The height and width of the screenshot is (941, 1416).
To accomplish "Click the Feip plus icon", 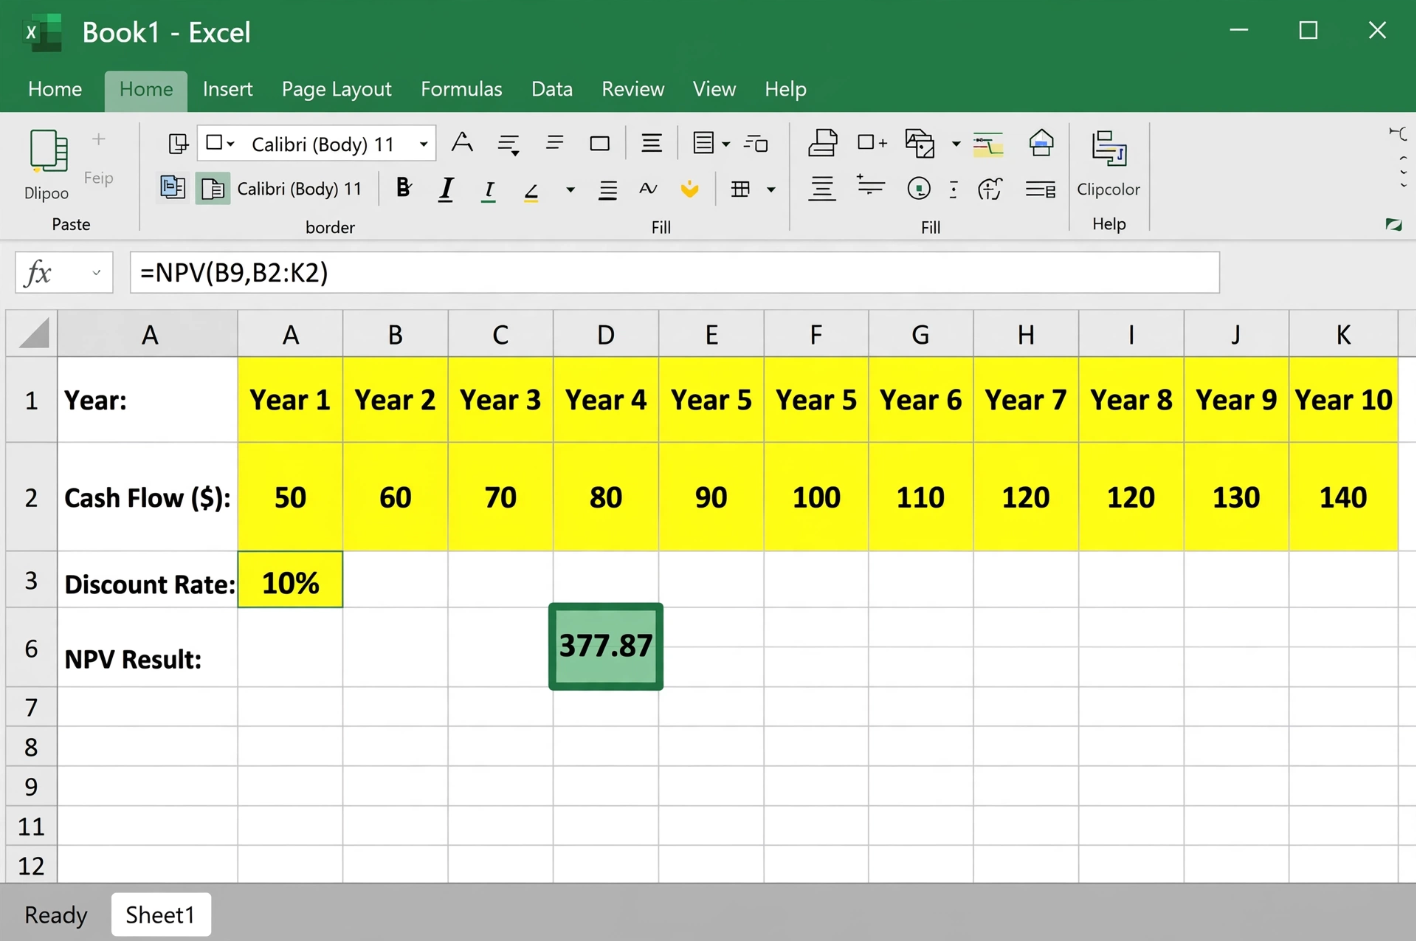I will click(98, 140).
